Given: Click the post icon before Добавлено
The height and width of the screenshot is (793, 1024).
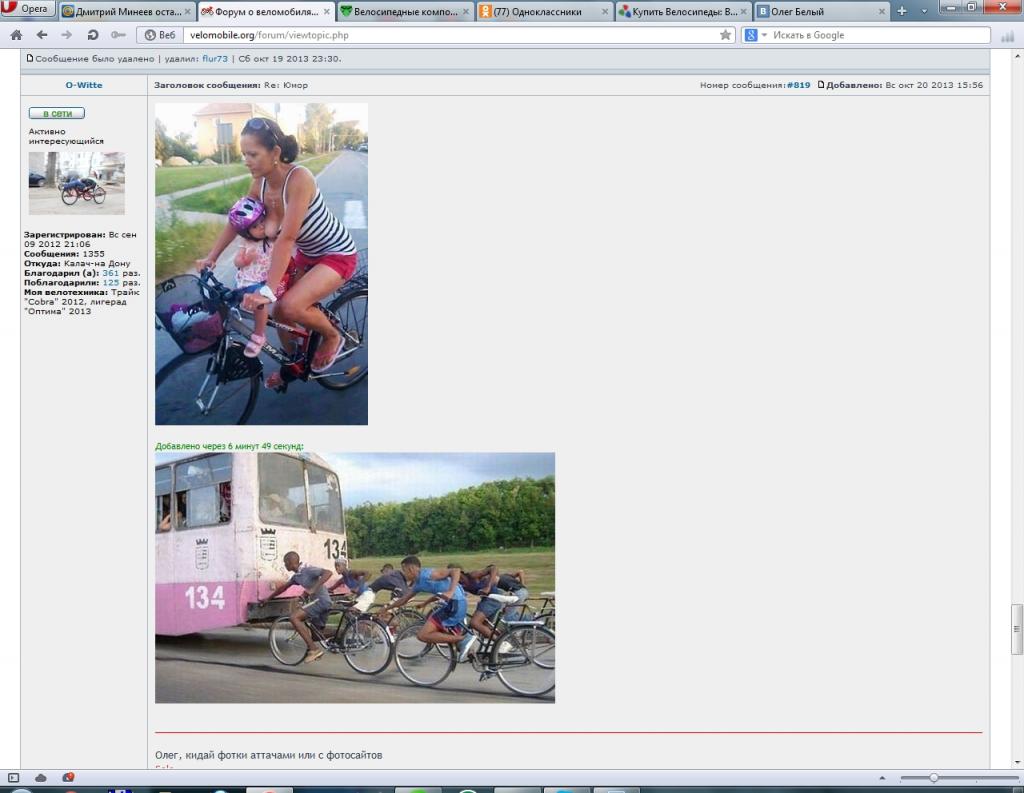Looking at the screenshot, I should (x=821, y=85).
